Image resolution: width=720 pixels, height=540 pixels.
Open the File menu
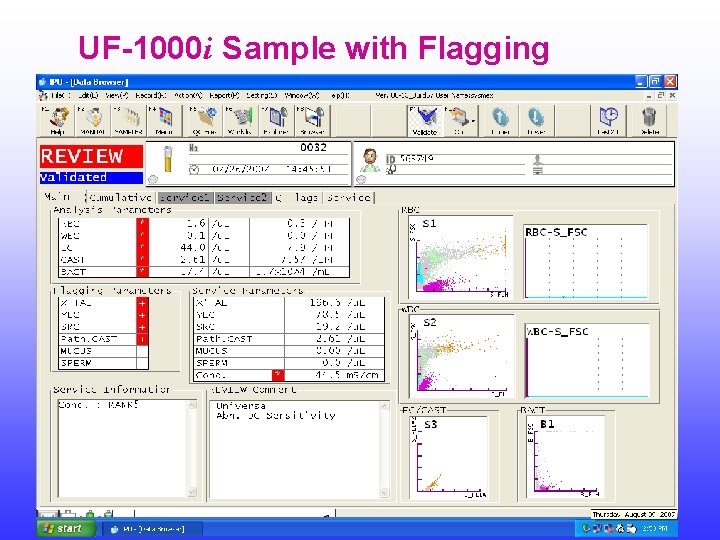[x=60, y=96]
